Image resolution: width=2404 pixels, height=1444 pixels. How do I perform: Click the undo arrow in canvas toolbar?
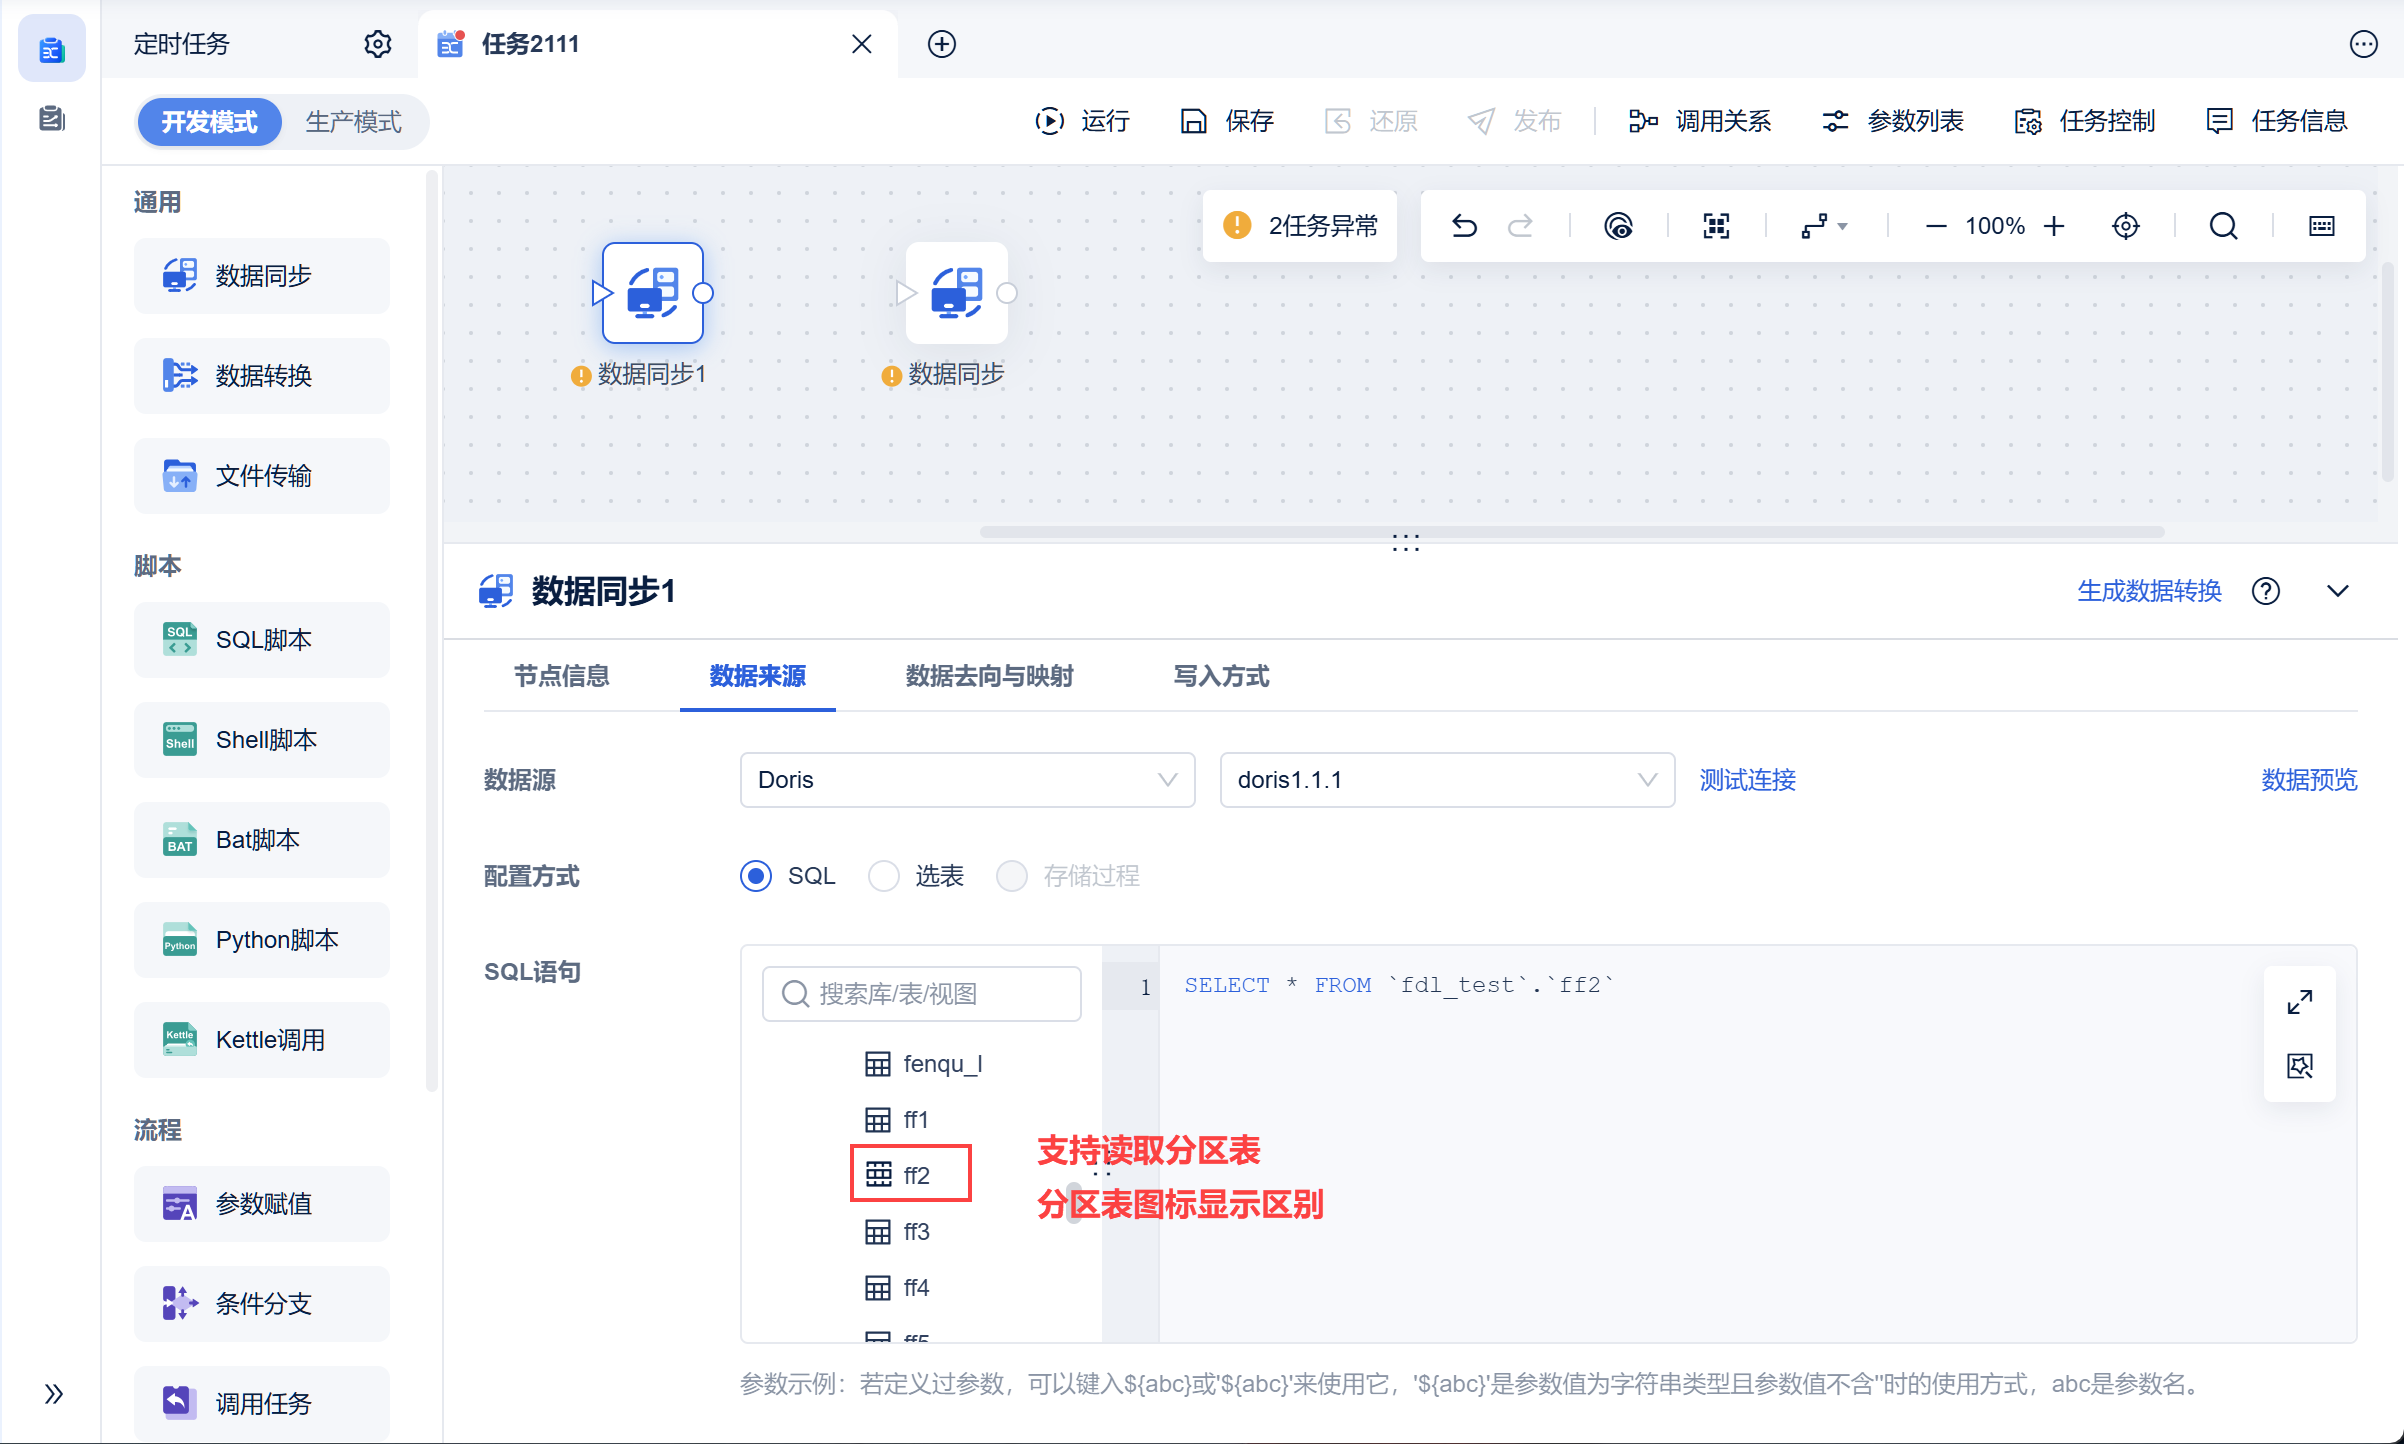[x=1464, y=226]
